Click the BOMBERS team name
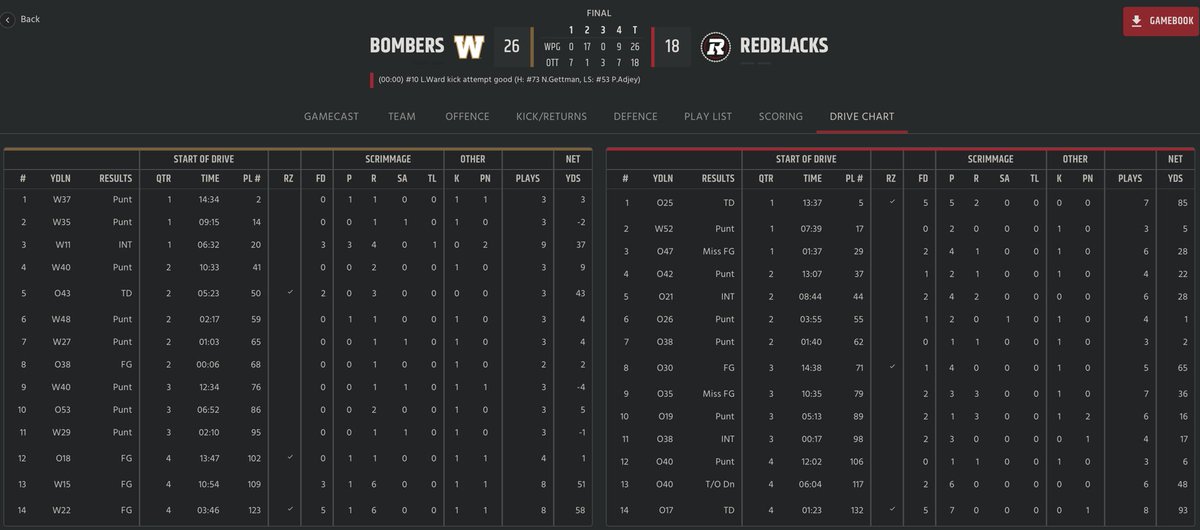 point(407,46)
